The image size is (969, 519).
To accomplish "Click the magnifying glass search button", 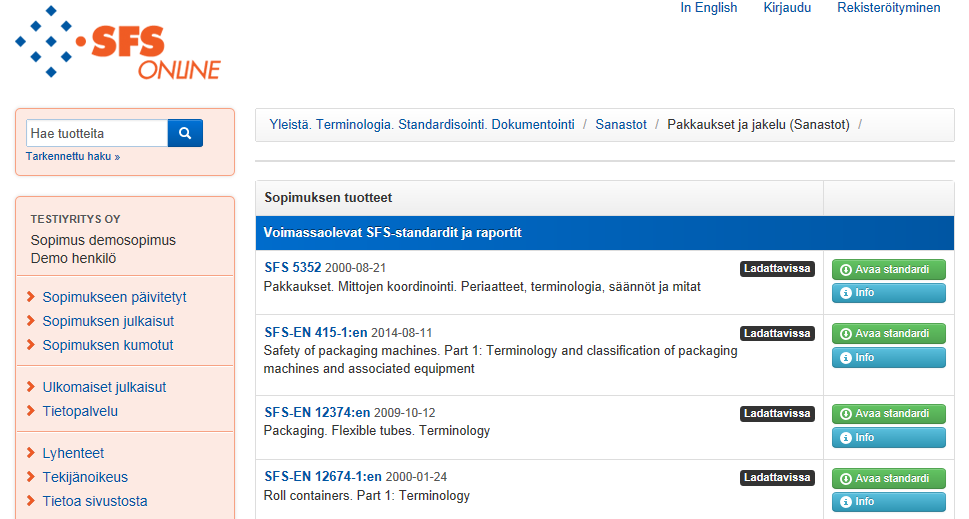I will [x=185, y=133].
